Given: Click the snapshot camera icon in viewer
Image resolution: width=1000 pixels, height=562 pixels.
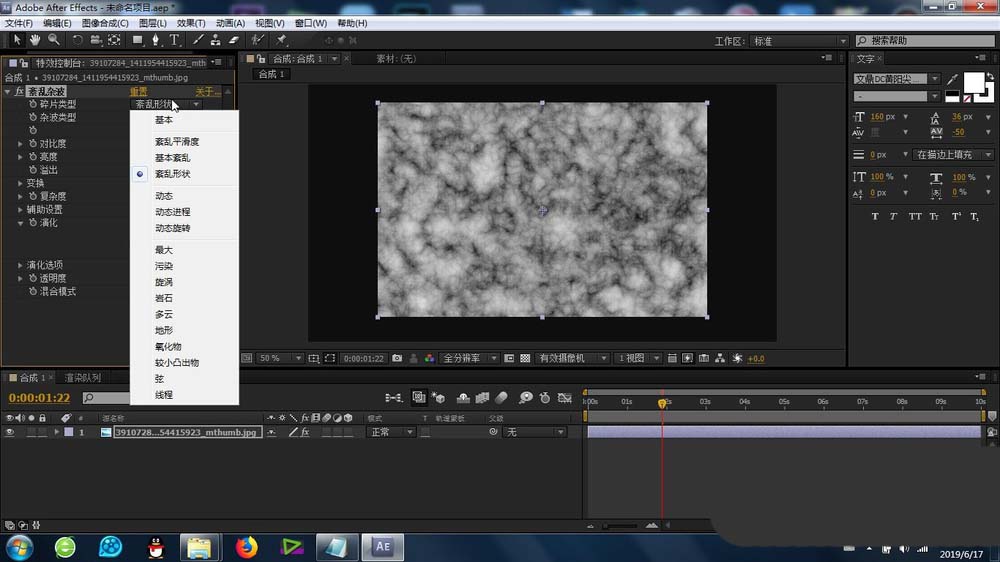Looking at the screenshot, I should tap(397, 358).
